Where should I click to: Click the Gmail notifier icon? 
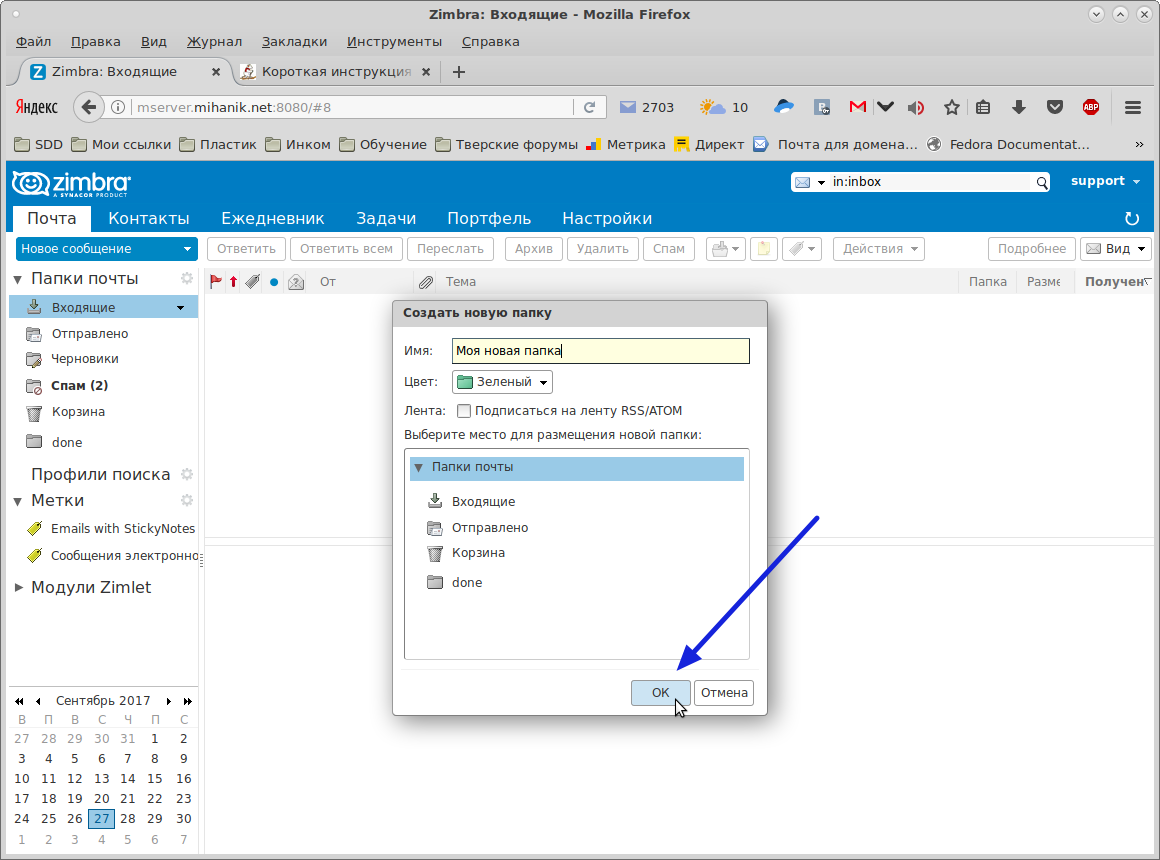pyautogui.click(x=857, y=107)
